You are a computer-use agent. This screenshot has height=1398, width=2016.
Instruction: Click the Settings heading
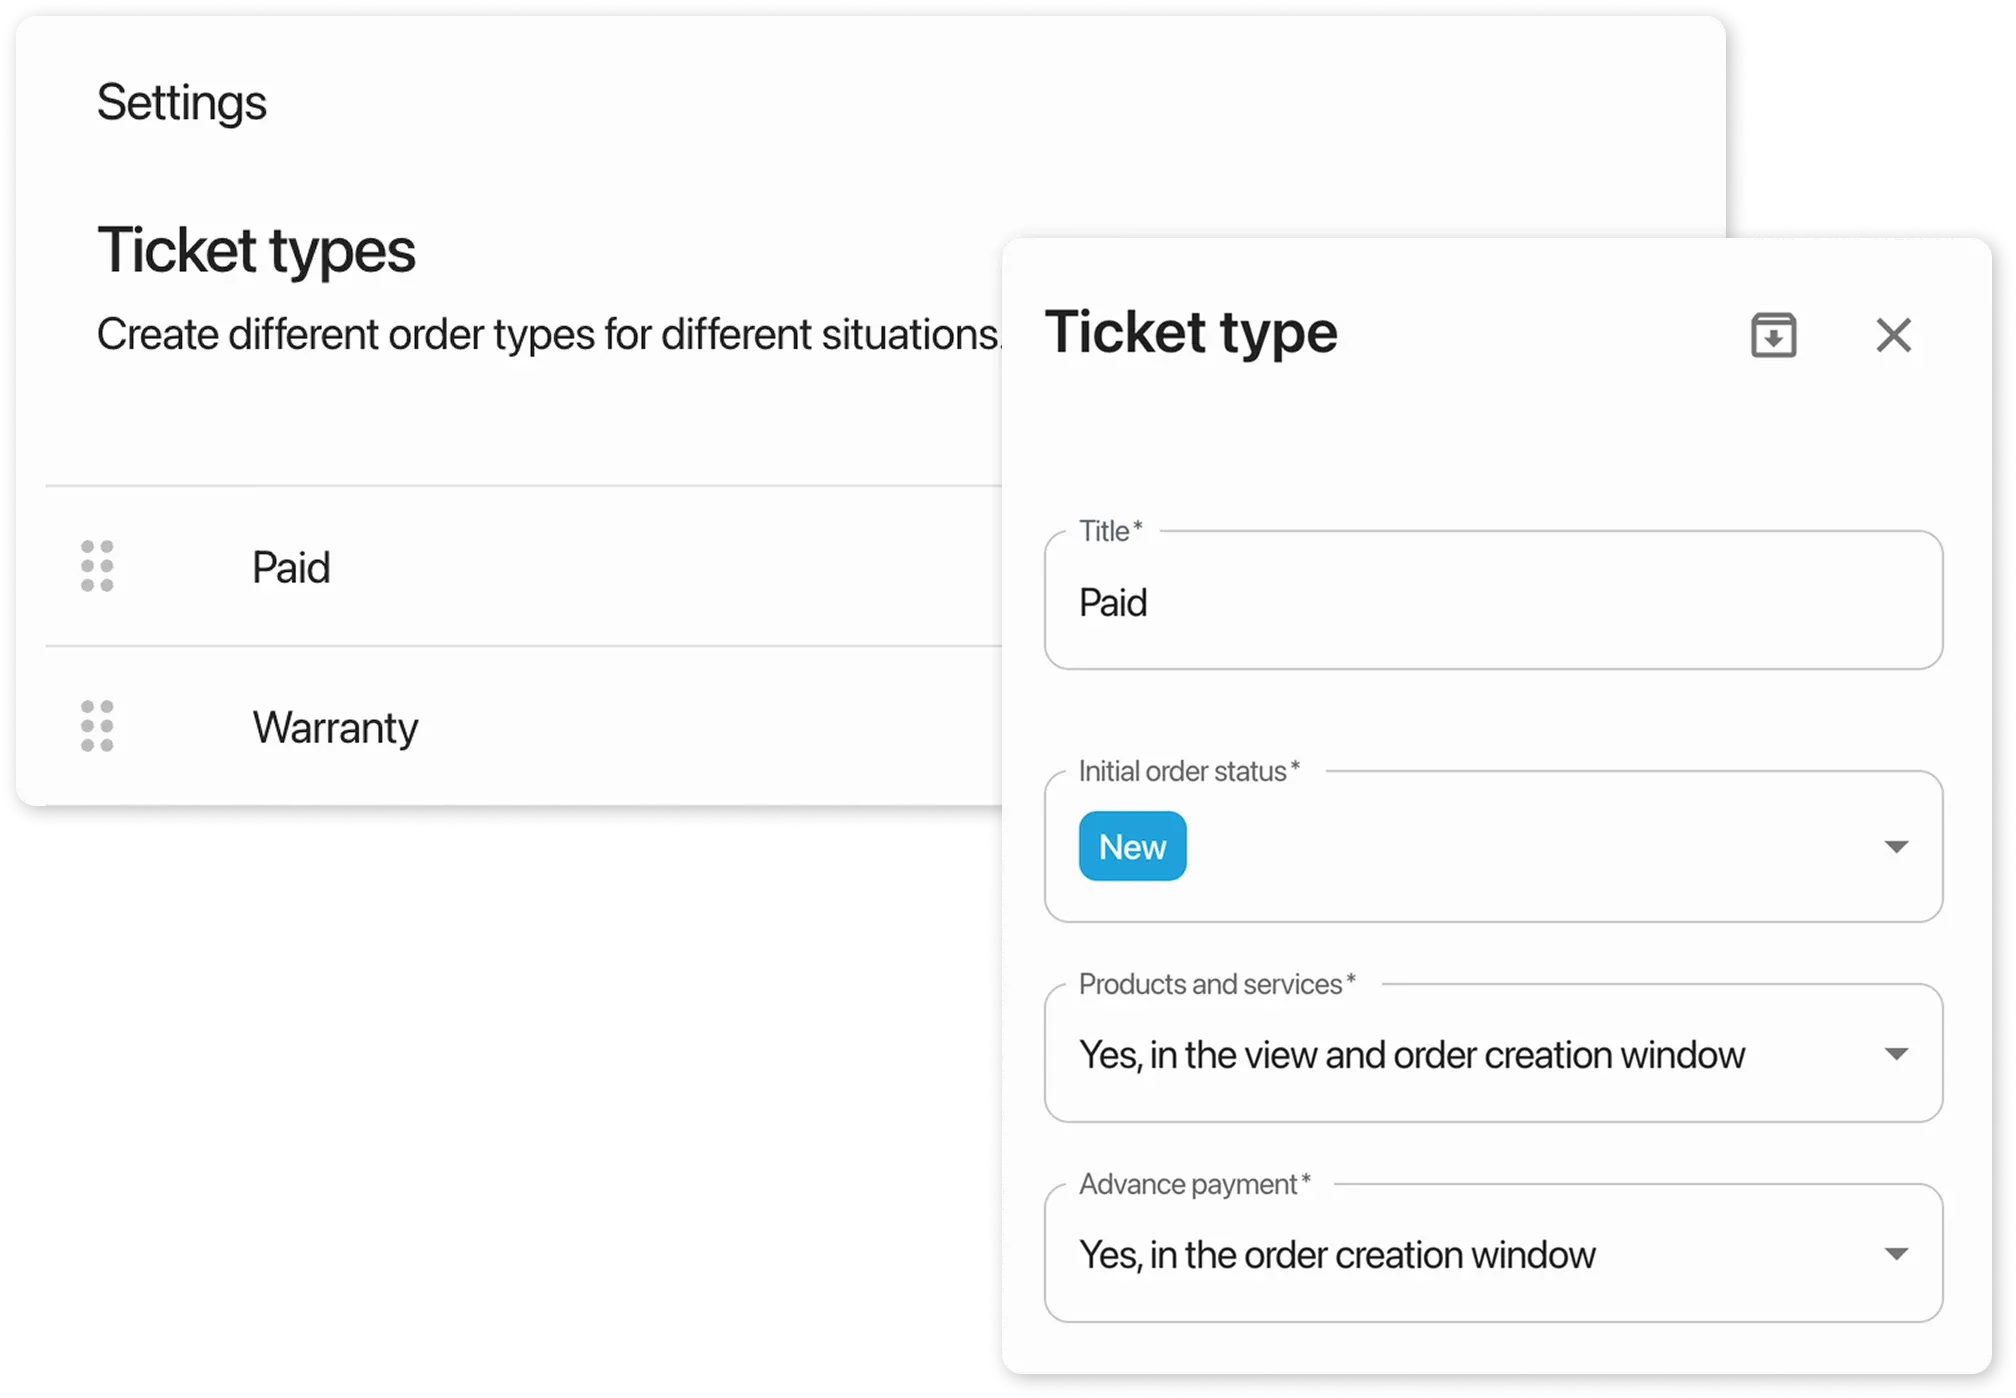click(x=183, y=101)
